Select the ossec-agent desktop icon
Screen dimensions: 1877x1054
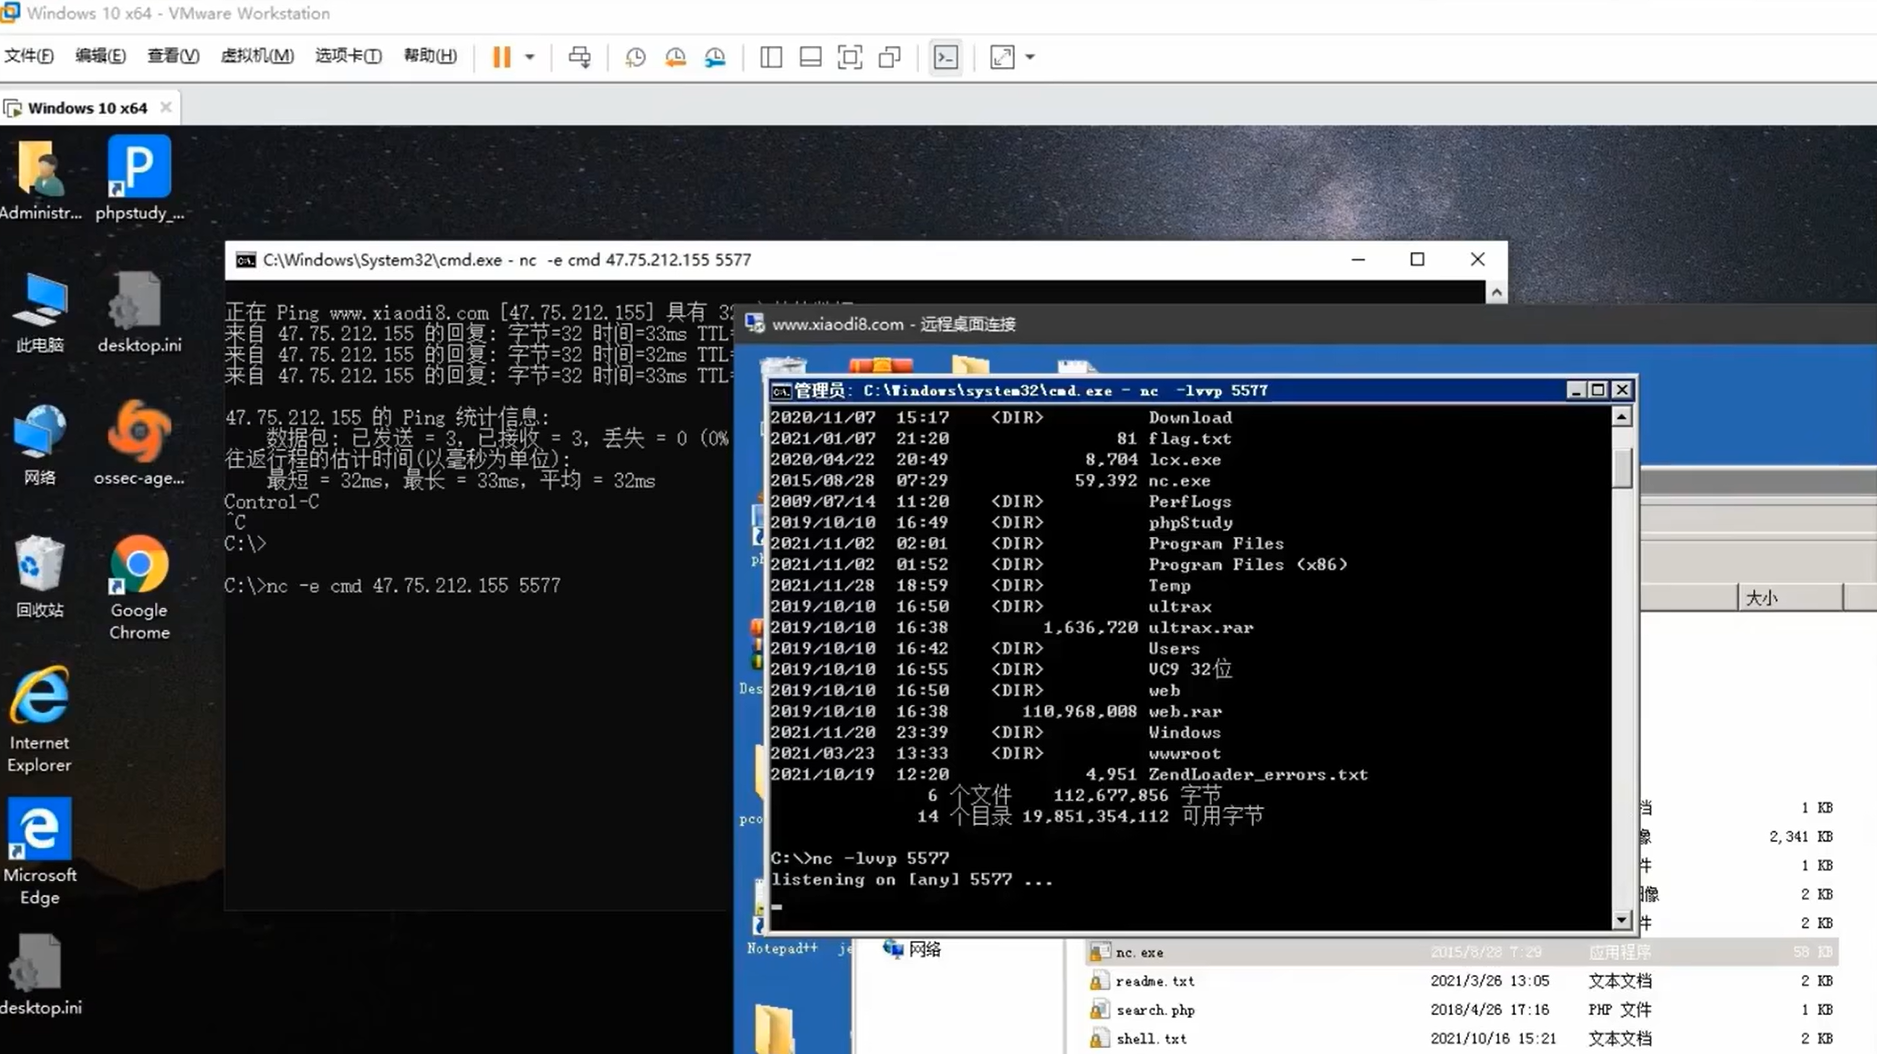point(139,445)
